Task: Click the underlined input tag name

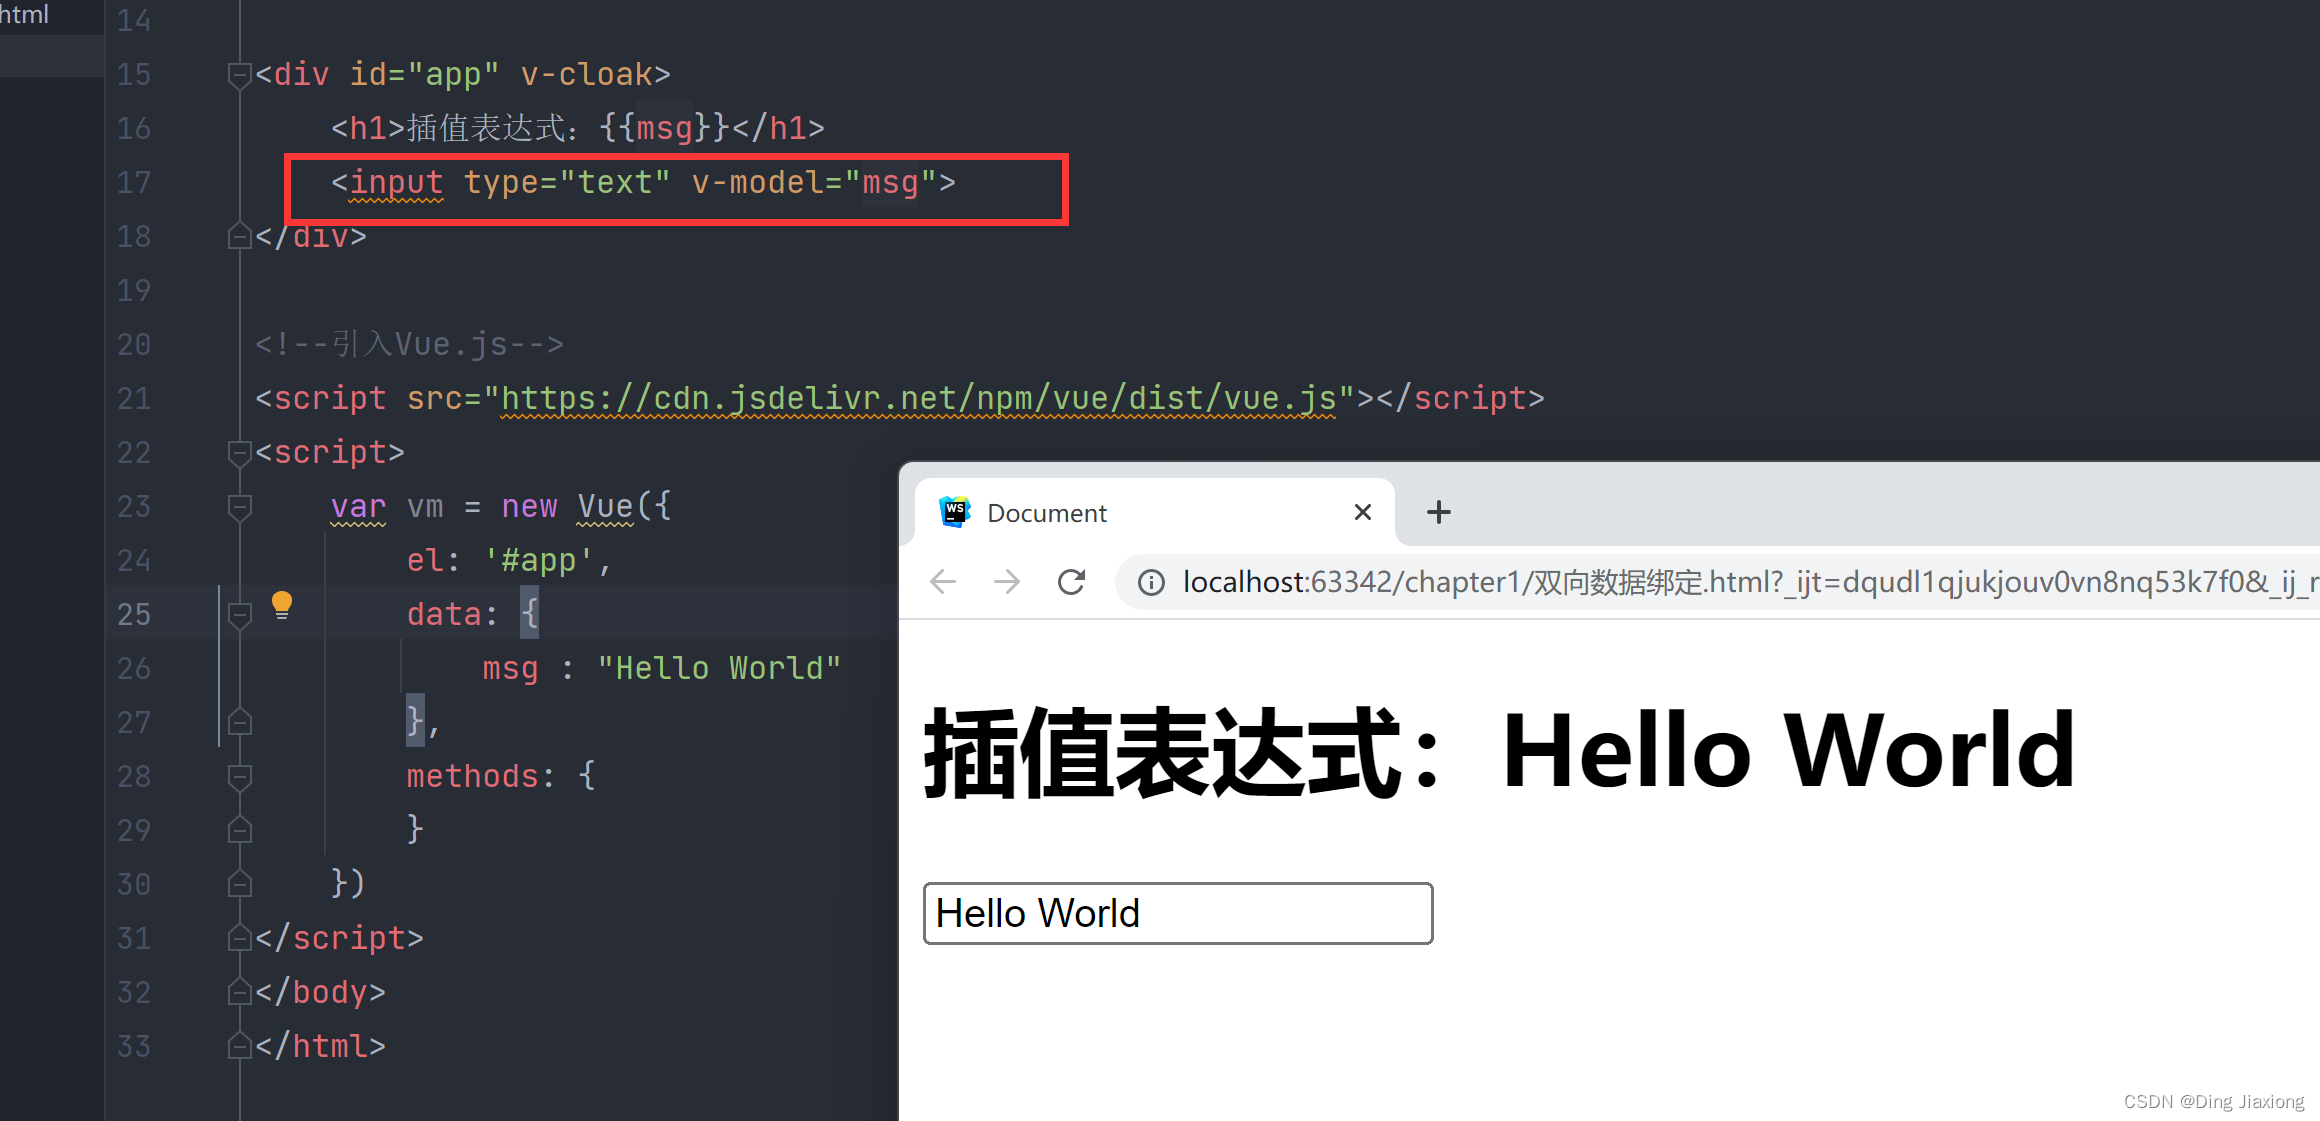Action: point(396,183)
